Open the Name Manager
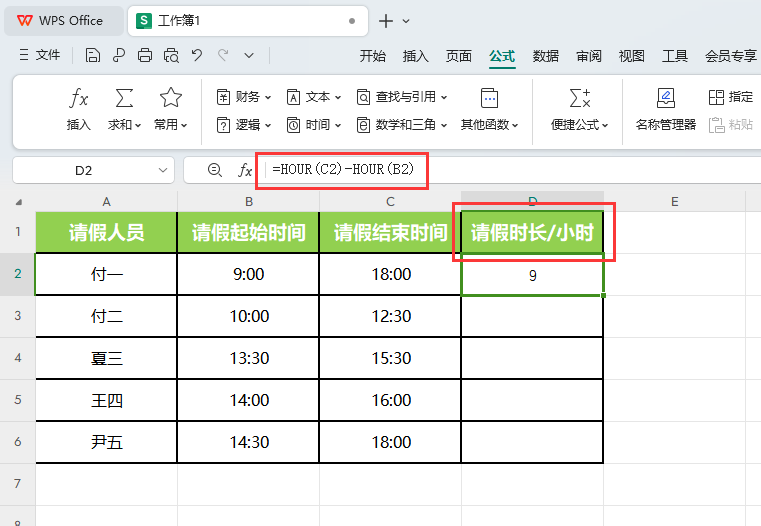This screenshot has height=526, width=761. (665, 110)
